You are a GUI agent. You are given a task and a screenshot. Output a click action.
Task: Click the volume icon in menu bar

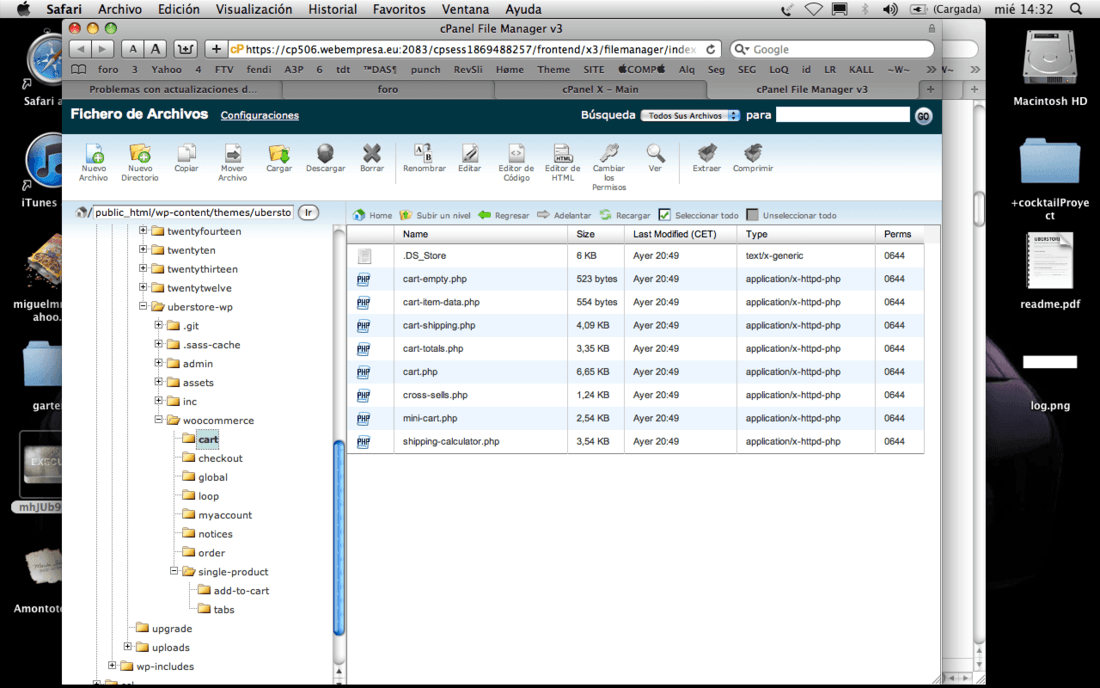click(x=890, y=9)
